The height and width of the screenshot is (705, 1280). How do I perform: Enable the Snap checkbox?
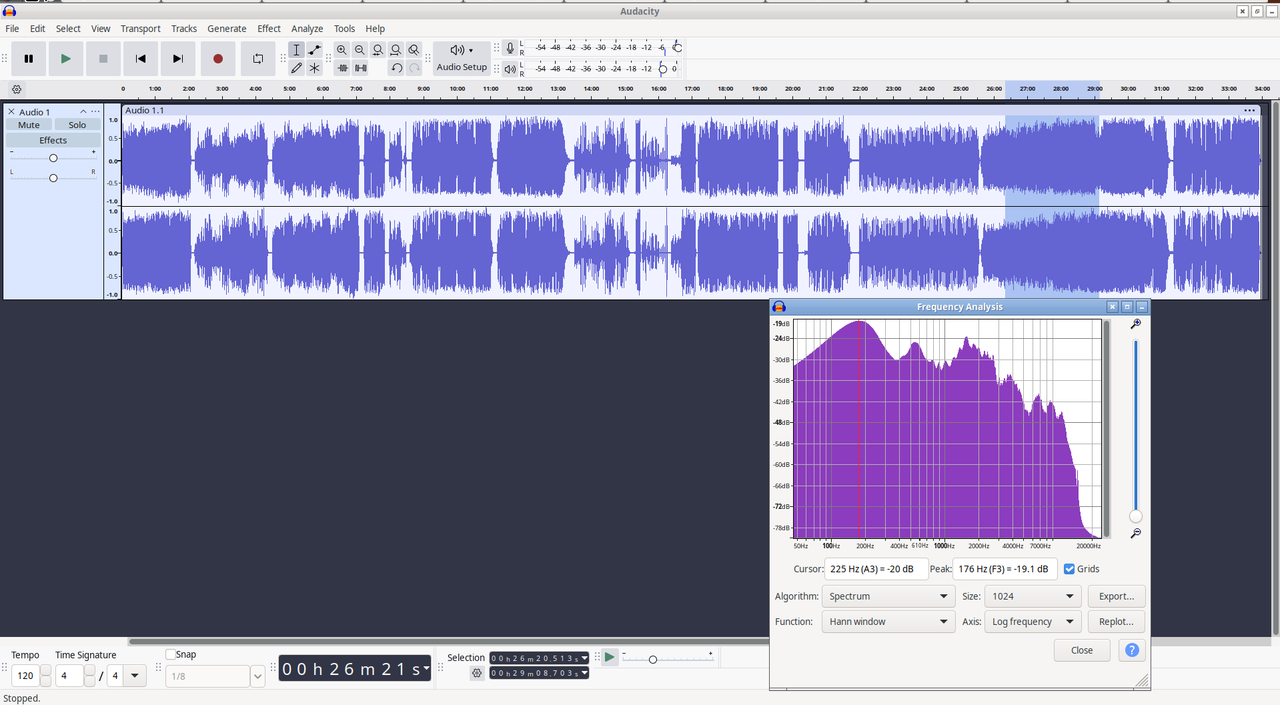[x=171, y=654]
